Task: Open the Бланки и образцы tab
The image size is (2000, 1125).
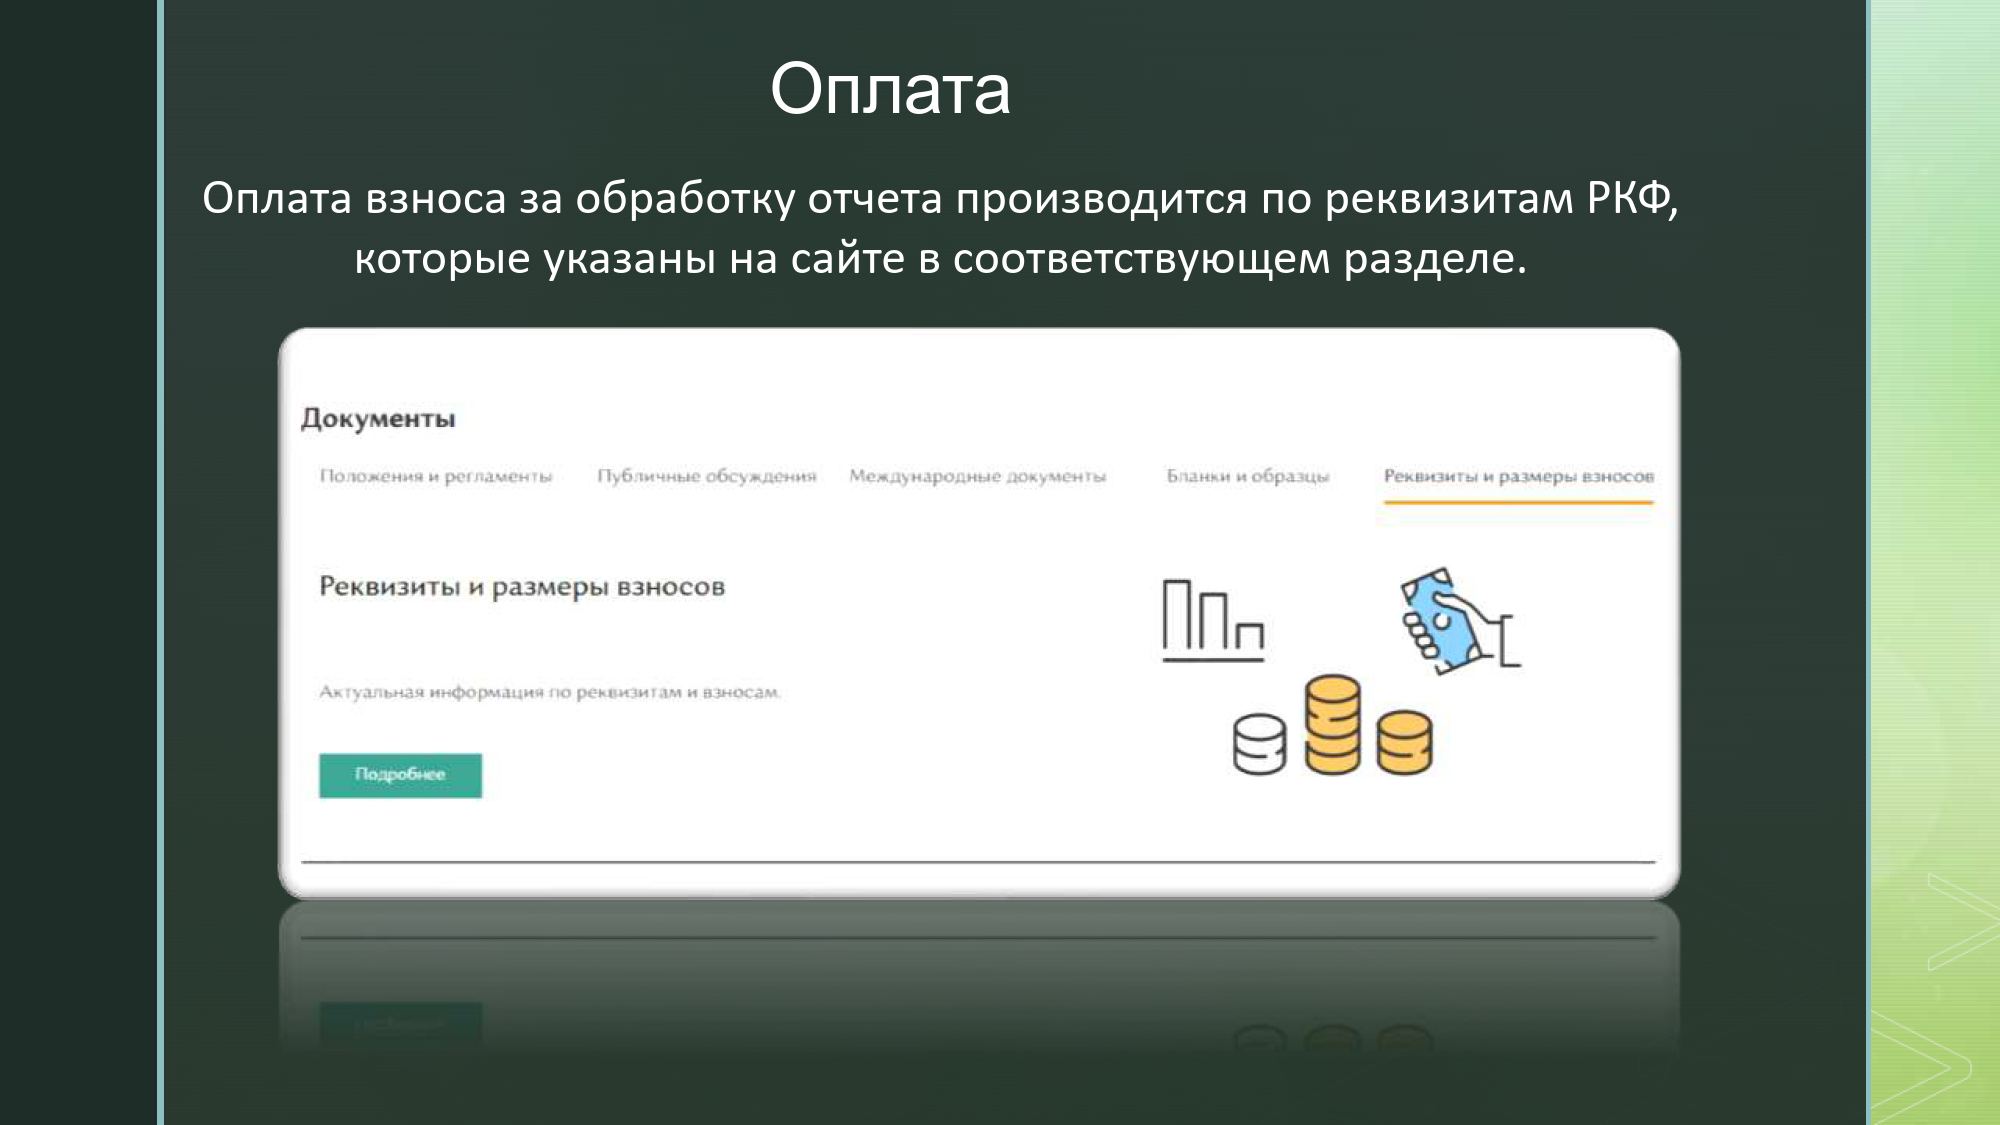Action: 1247,476
